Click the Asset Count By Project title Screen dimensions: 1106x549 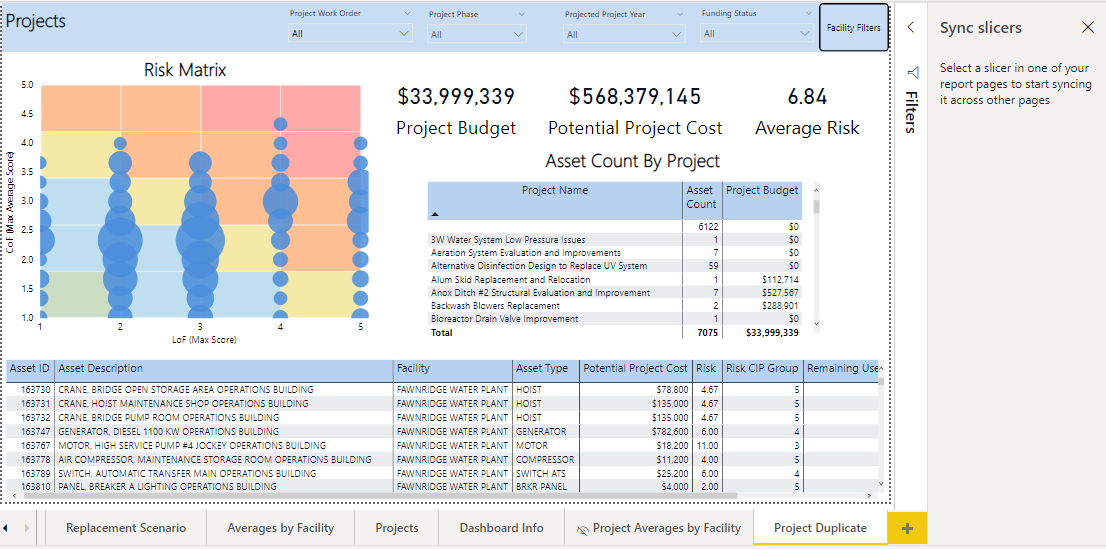633,161
